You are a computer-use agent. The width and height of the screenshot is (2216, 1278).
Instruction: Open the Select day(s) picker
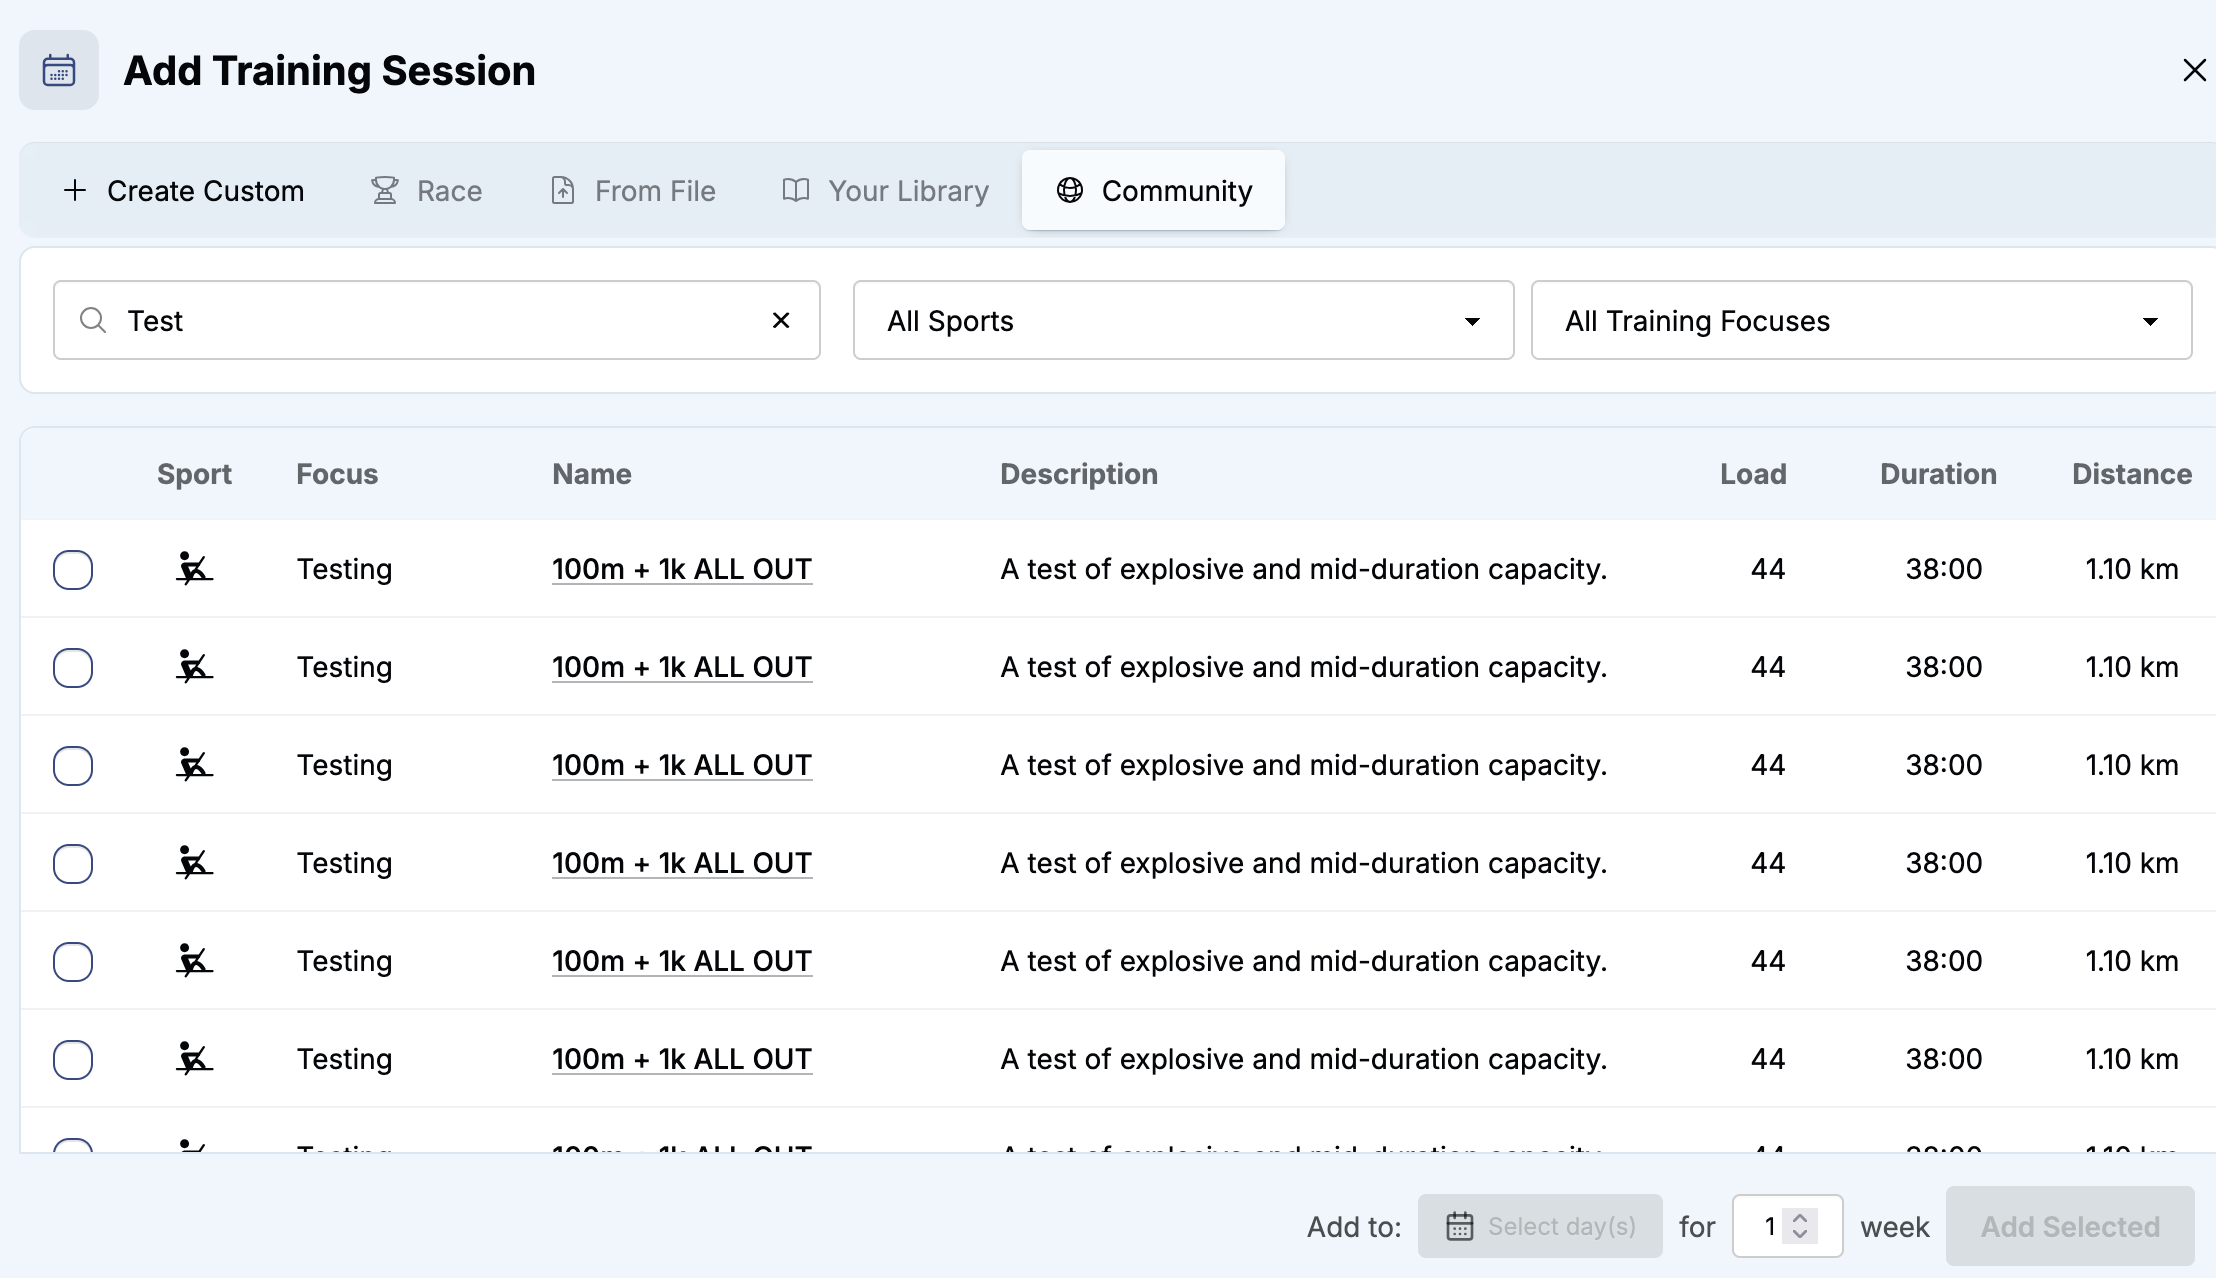point(1540,1226)
